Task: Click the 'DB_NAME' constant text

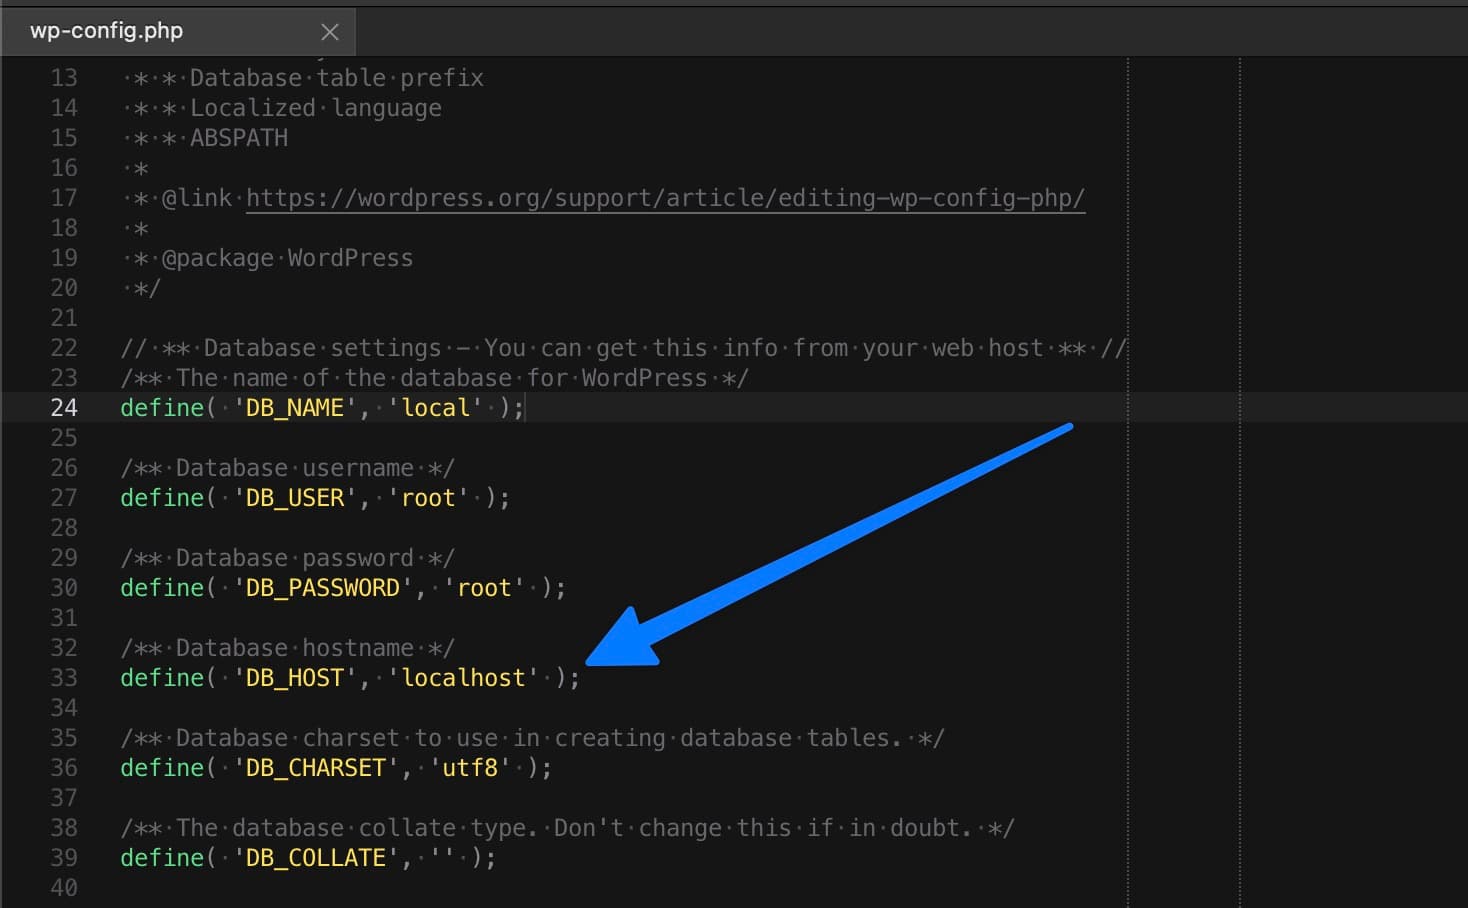Action: coord(294,408)
